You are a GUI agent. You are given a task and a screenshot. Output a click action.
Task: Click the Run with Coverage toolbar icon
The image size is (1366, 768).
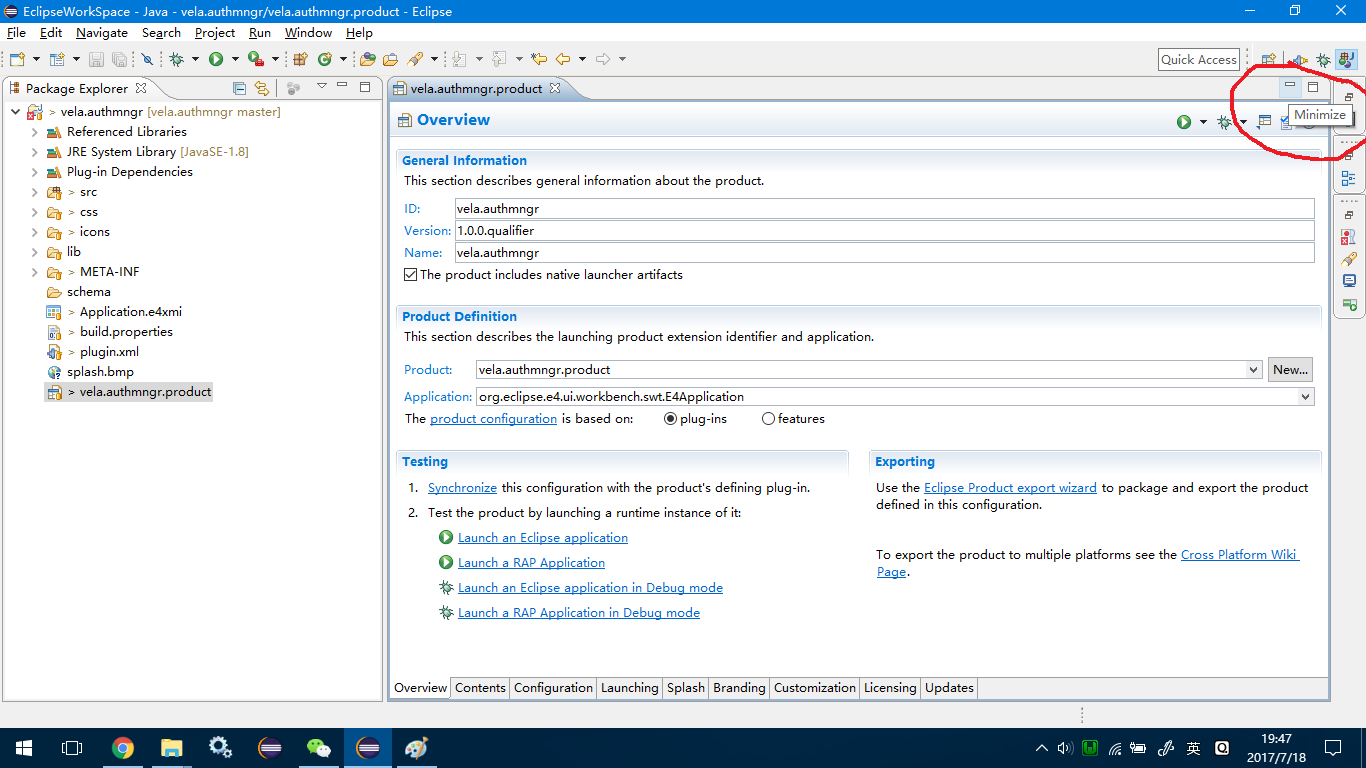(257, 60)
